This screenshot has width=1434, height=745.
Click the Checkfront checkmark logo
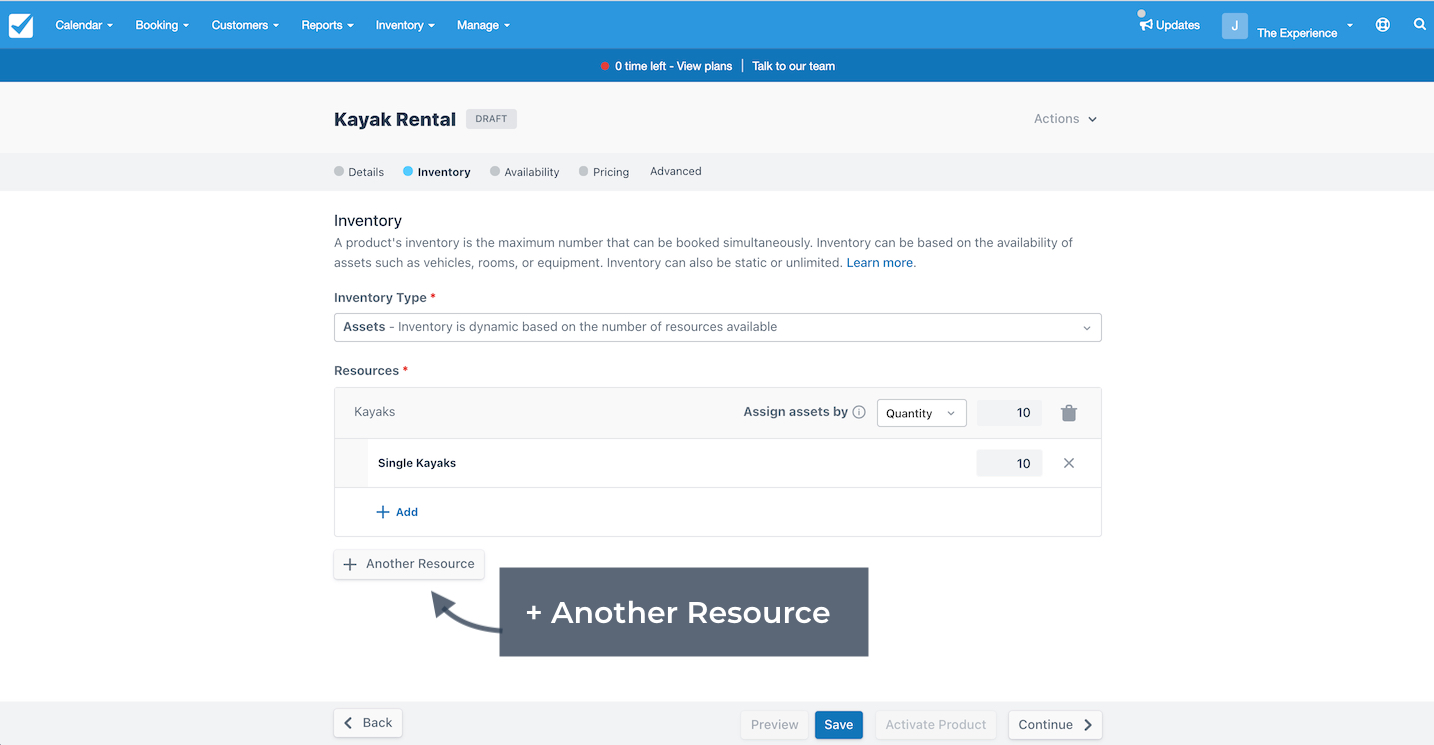tap(21, 25)
